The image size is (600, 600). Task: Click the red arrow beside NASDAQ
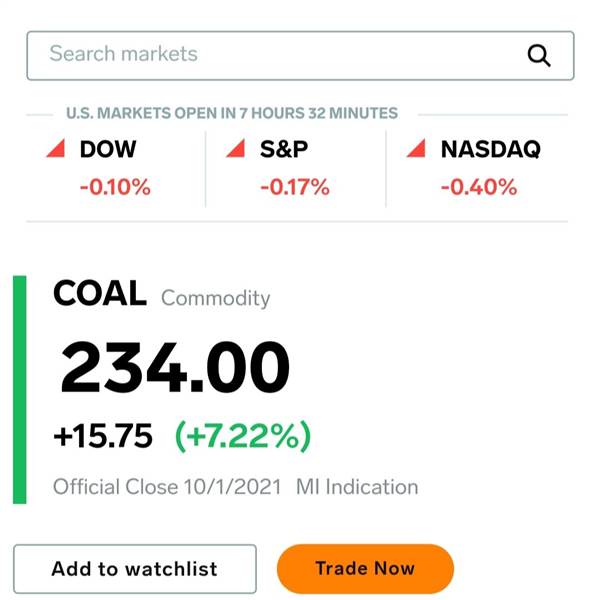tap(416, 148)
